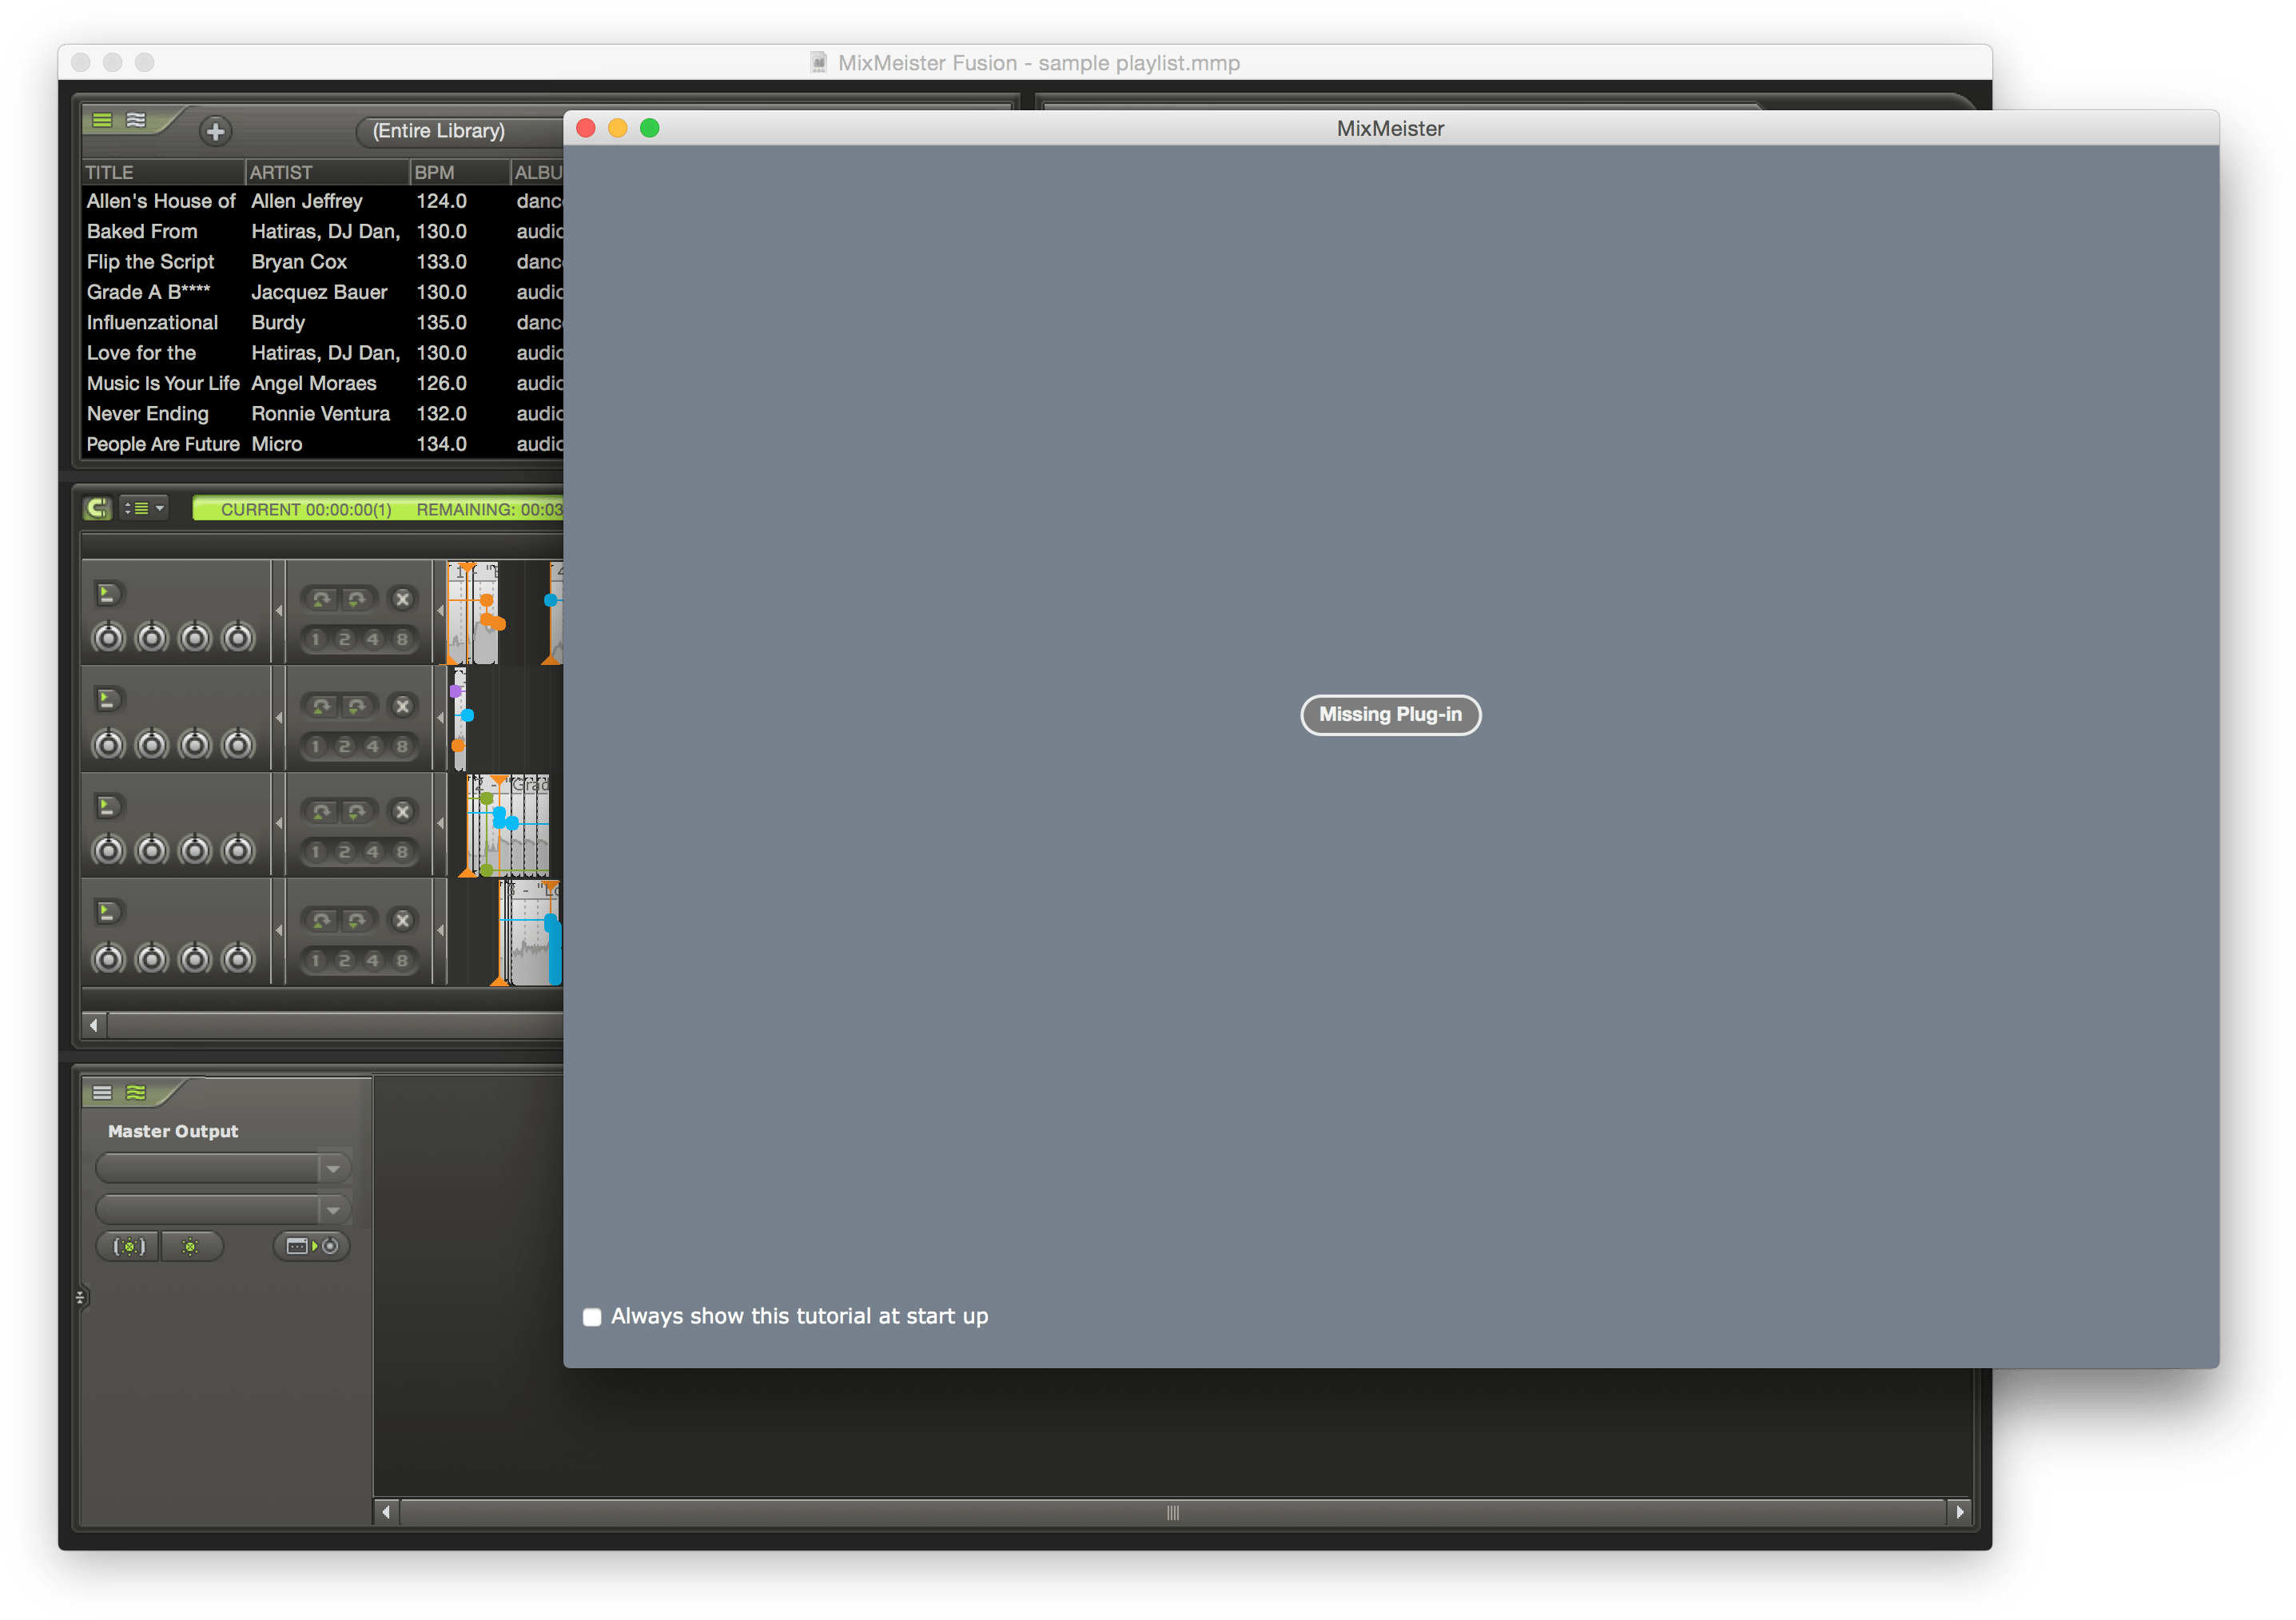Click bracketed surround effect button under Master Output

pos(129,1246)
